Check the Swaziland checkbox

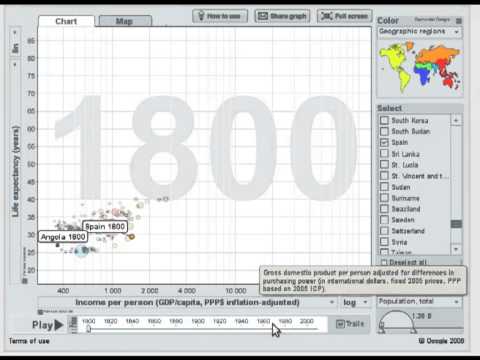[x=384, y=209]
